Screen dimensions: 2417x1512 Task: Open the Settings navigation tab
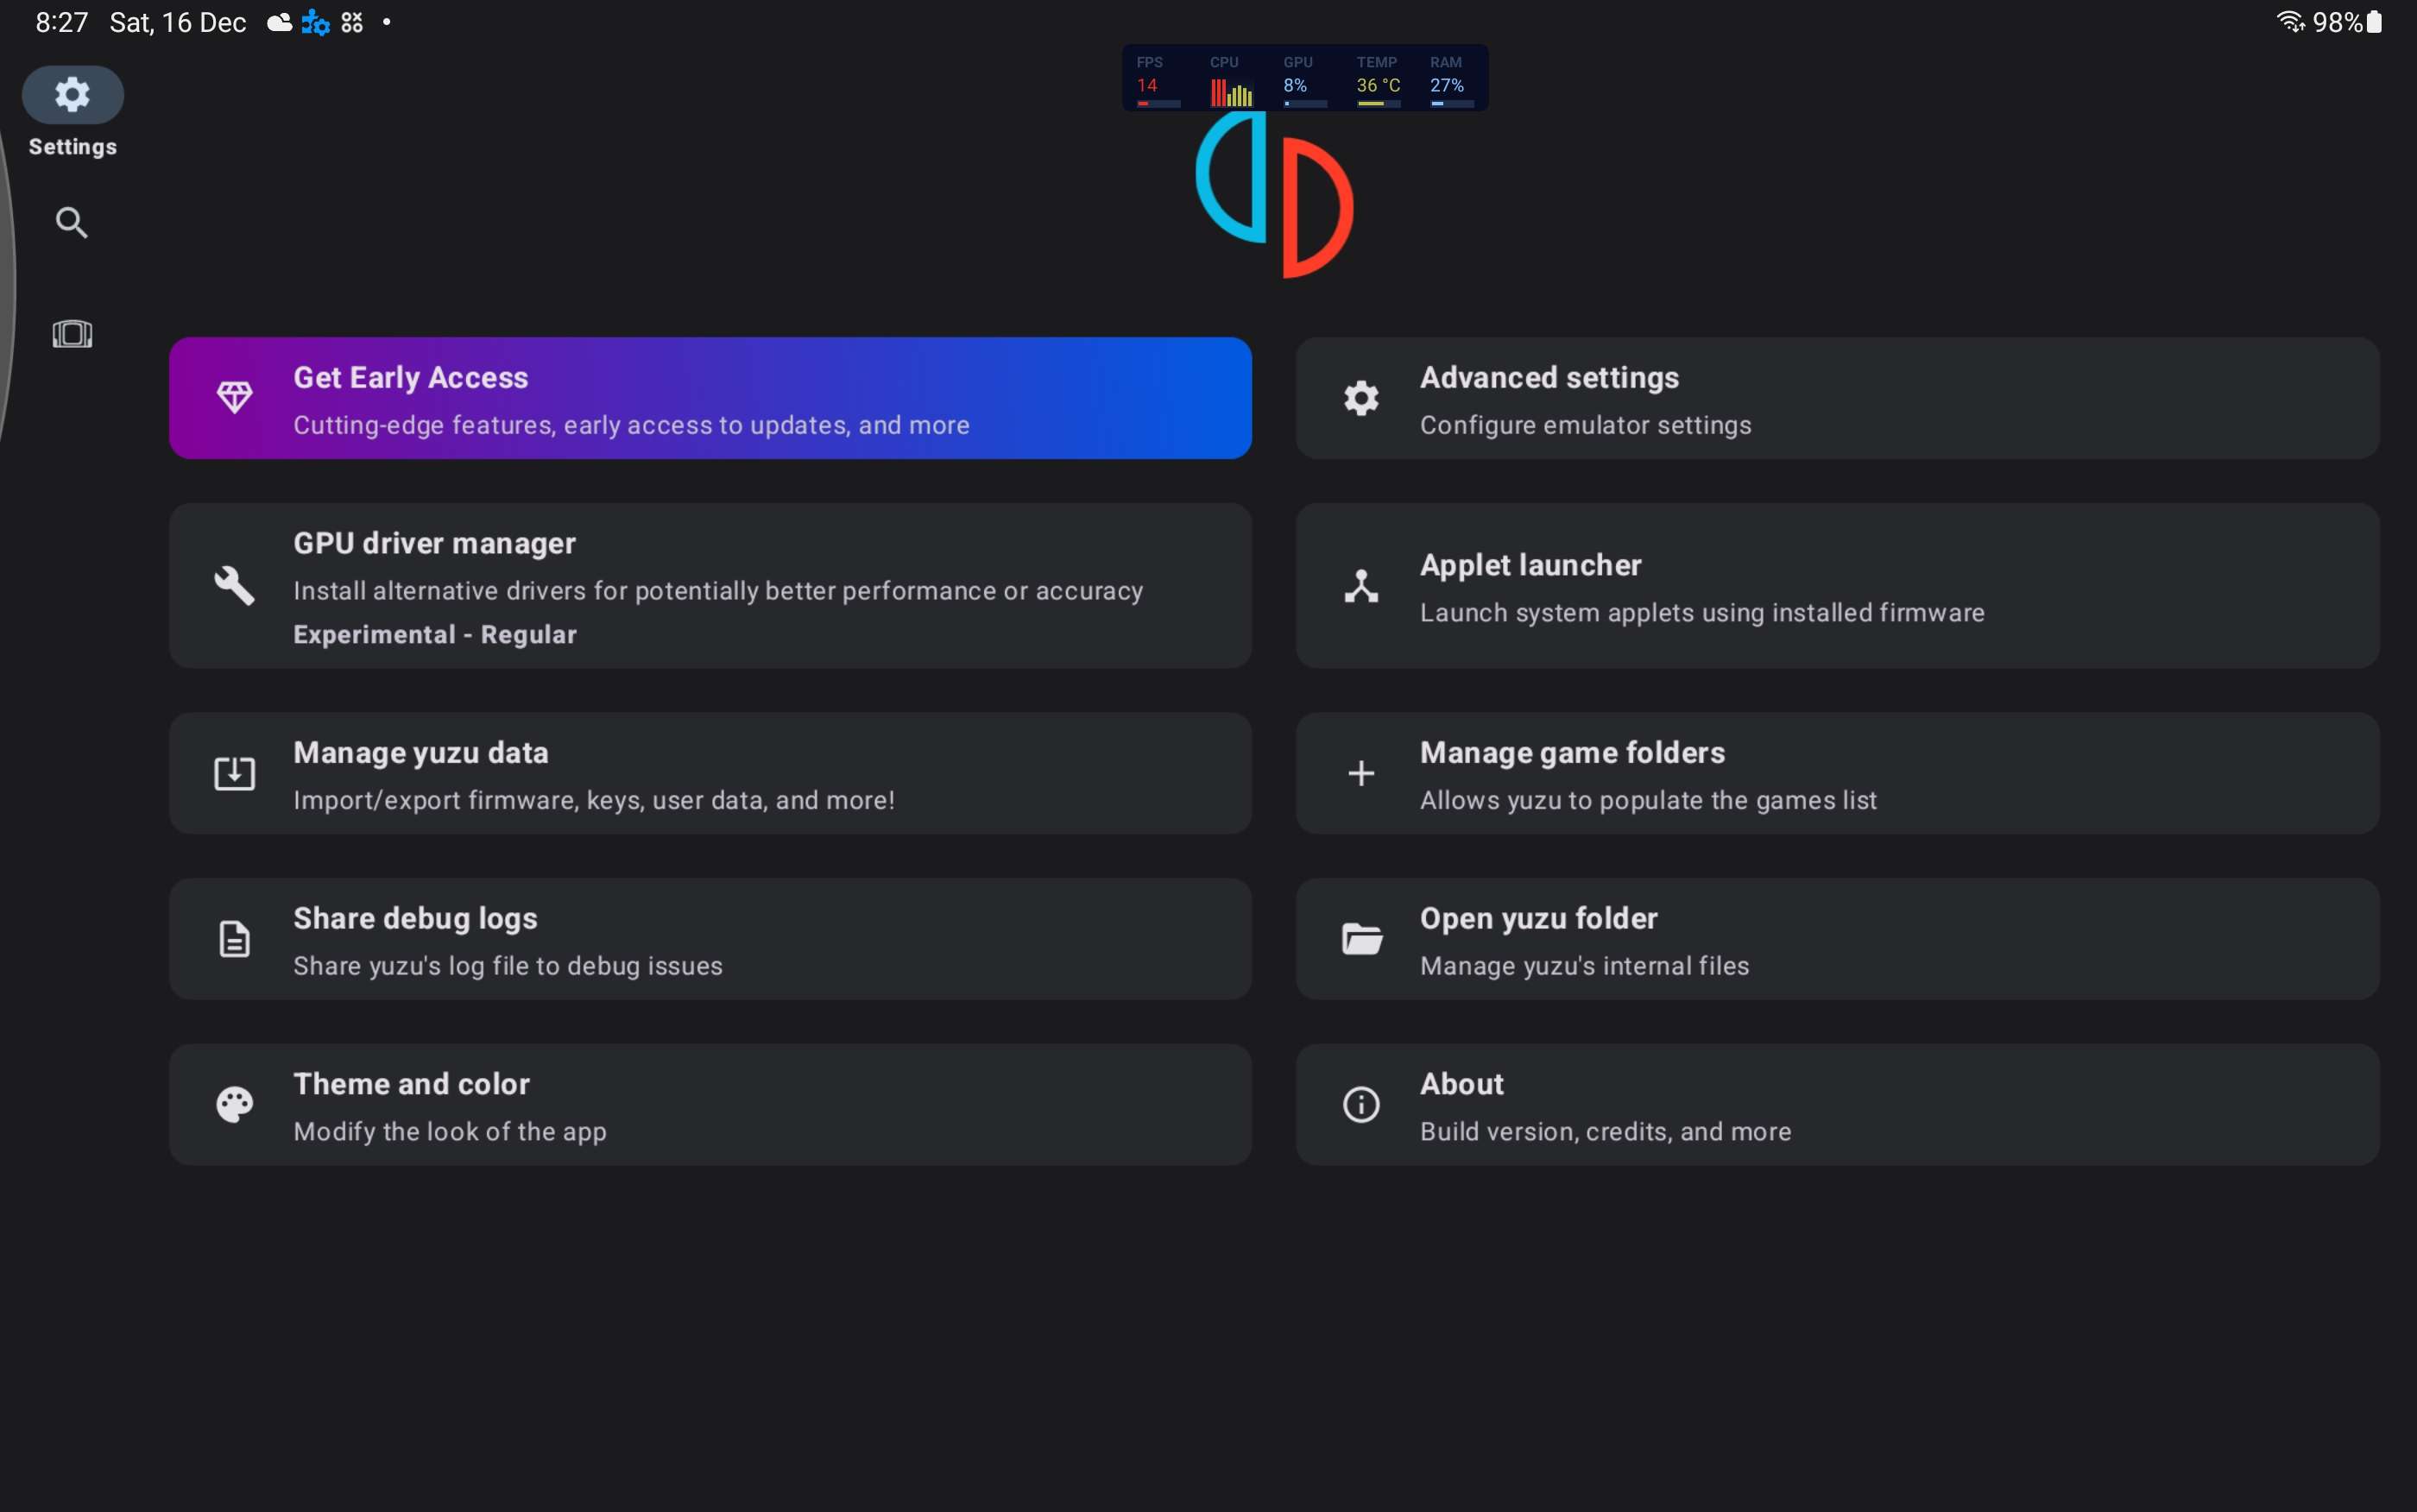(72, 96)
